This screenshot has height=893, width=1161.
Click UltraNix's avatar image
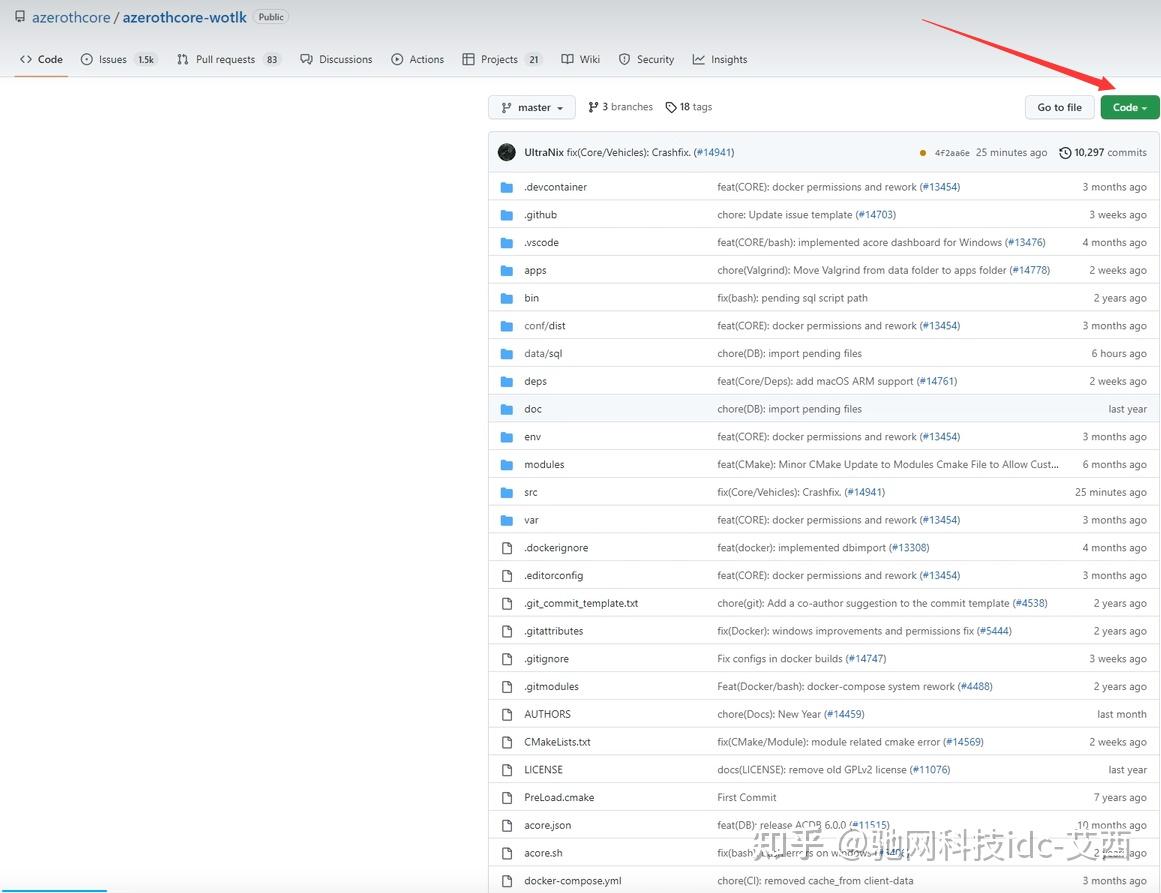pos(506,153)
